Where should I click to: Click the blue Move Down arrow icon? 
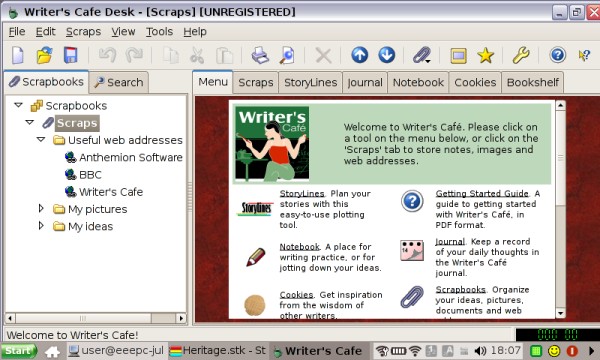coord(386,55)
